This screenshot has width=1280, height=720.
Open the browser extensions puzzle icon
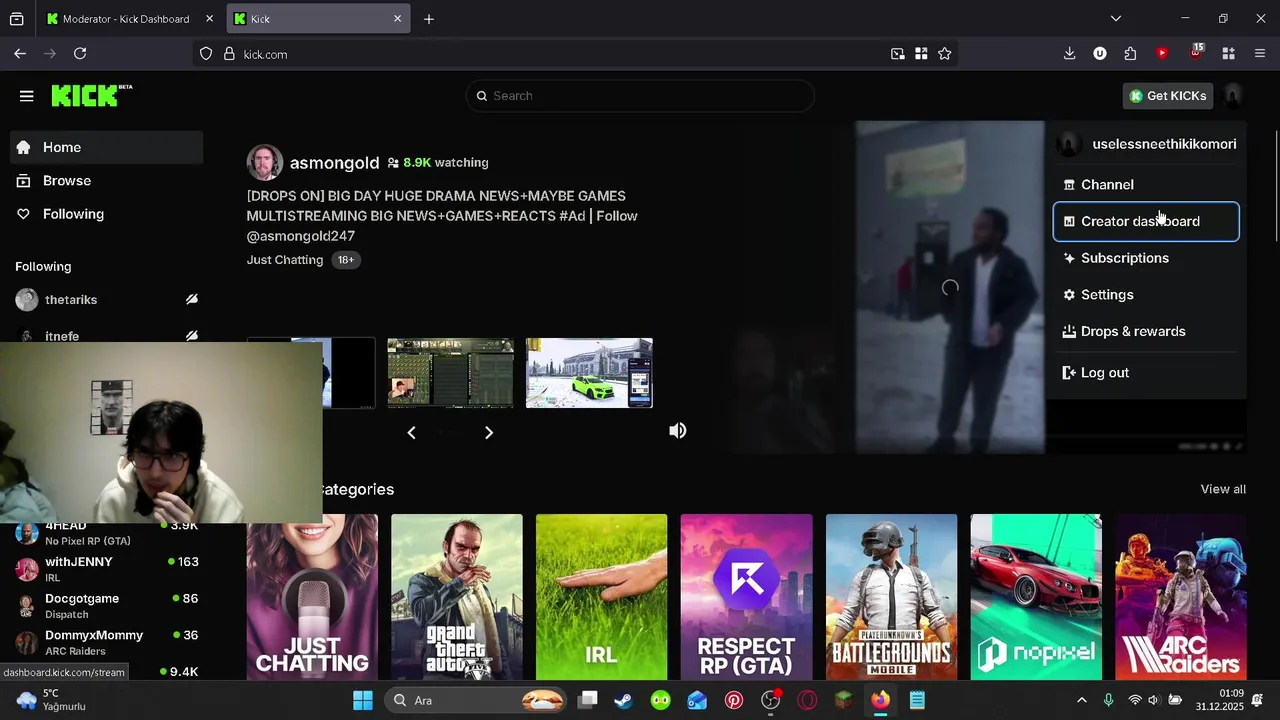coord(1130,54)
